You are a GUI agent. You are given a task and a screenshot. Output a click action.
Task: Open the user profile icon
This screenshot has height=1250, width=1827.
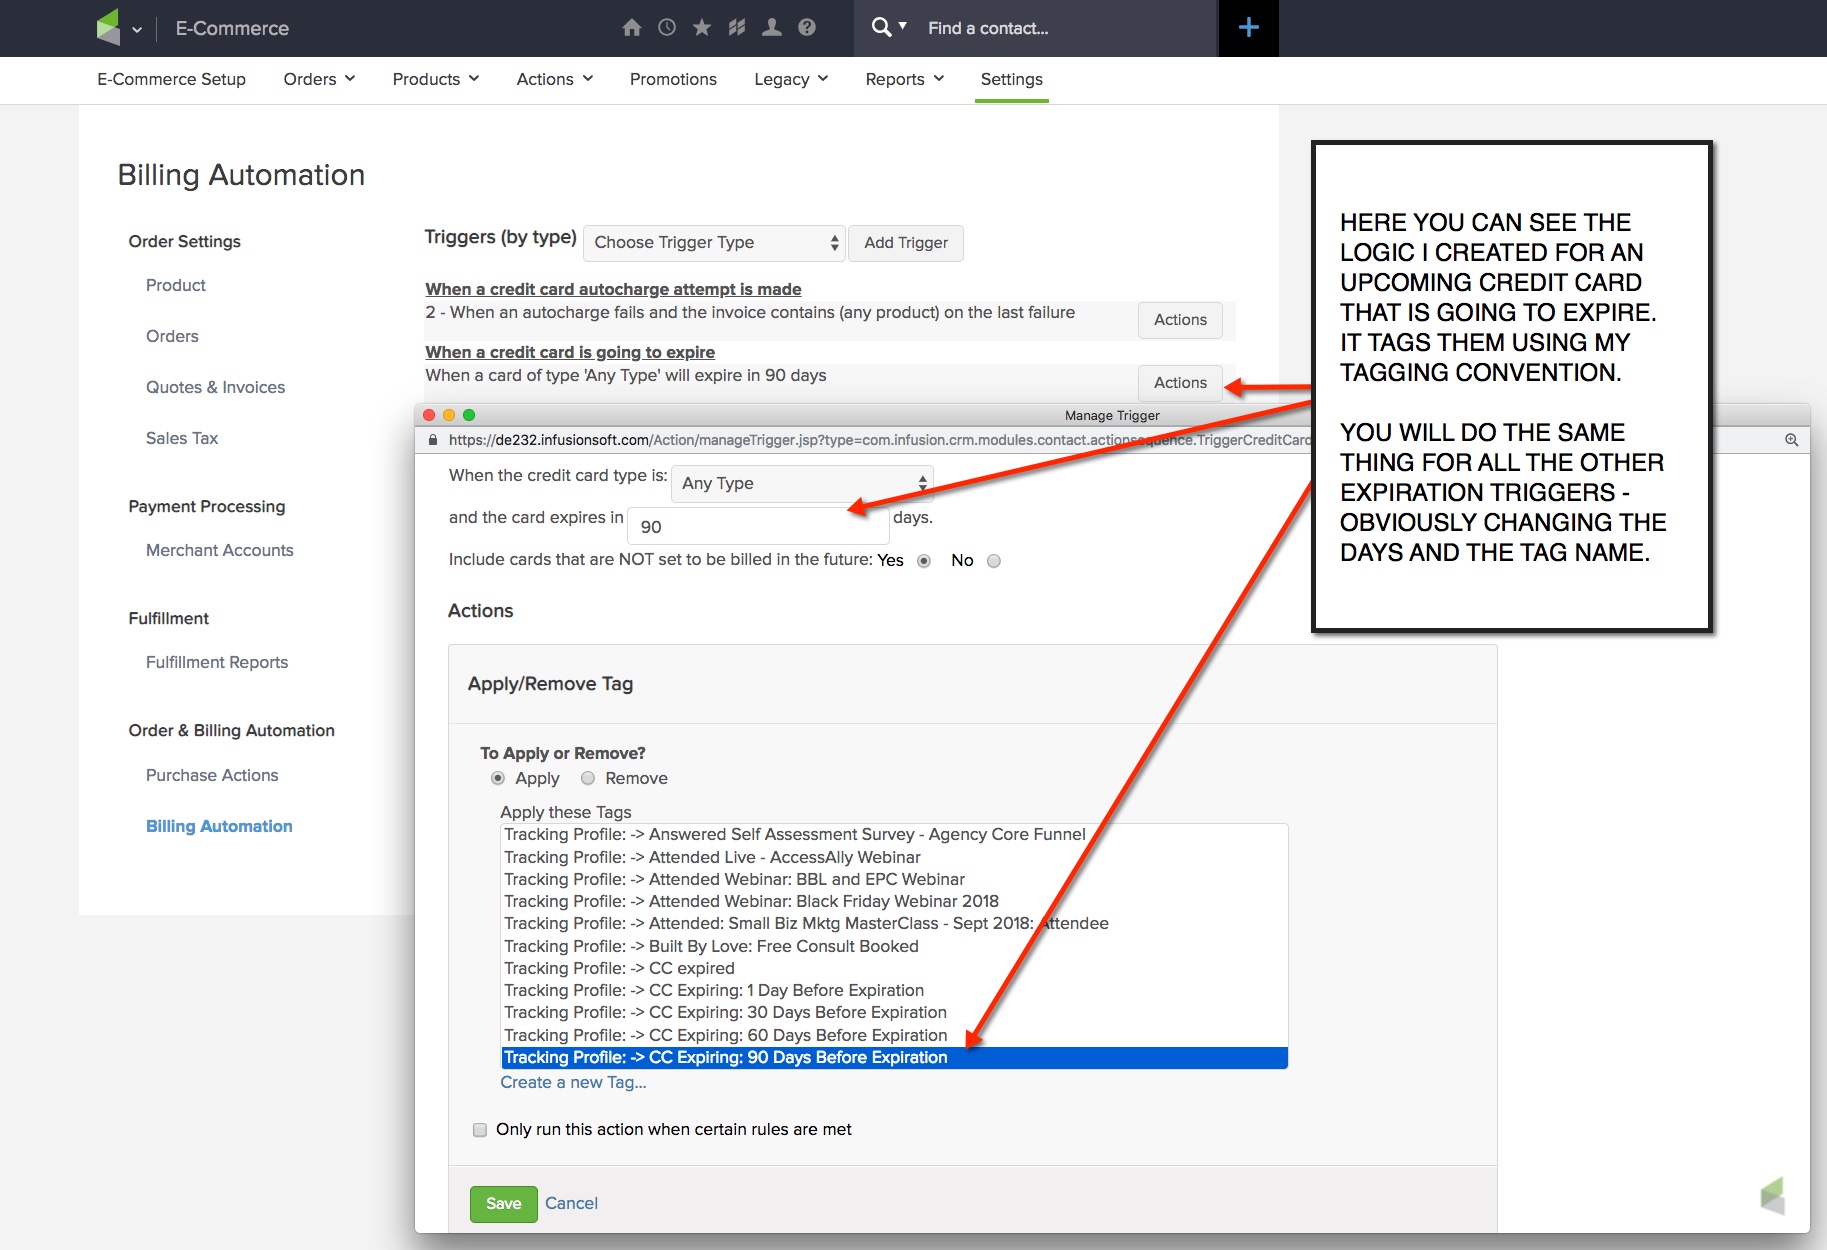[x=772, y=28]
